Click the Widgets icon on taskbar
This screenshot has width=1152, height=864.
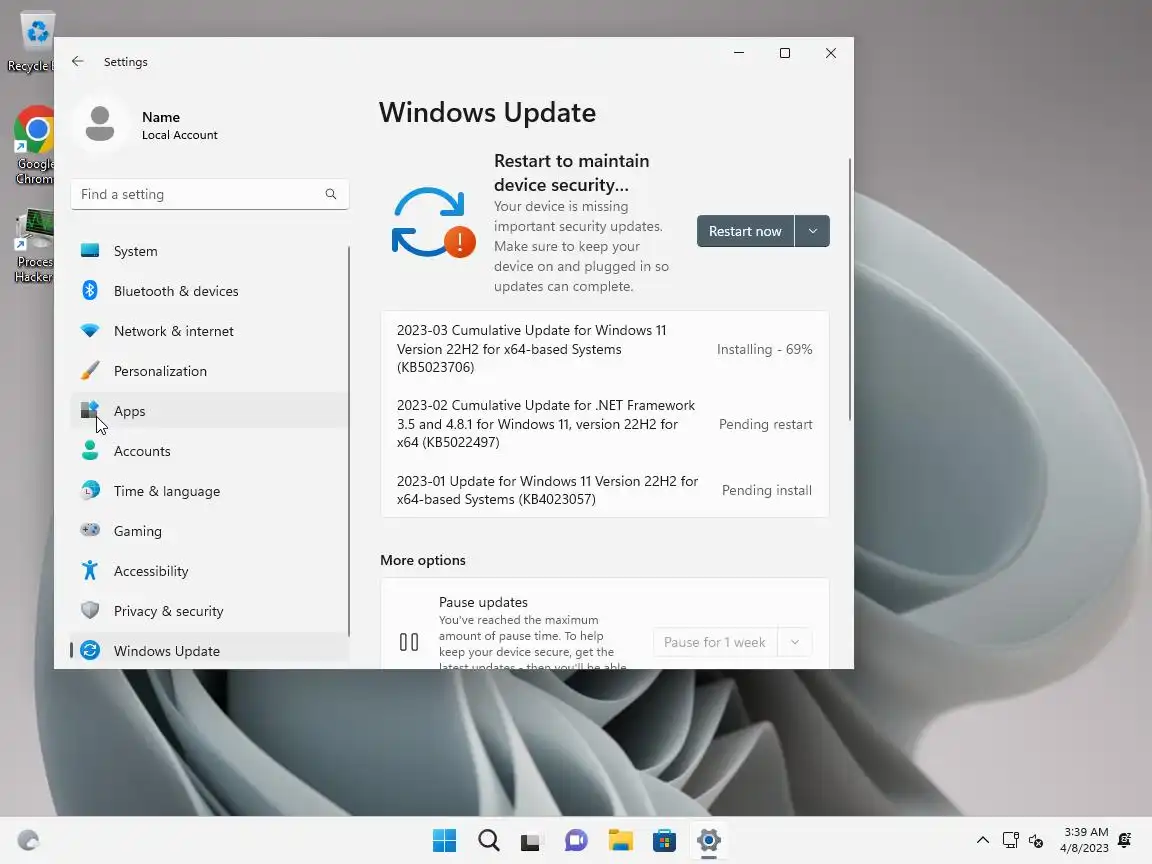click(x=29, y=840)
